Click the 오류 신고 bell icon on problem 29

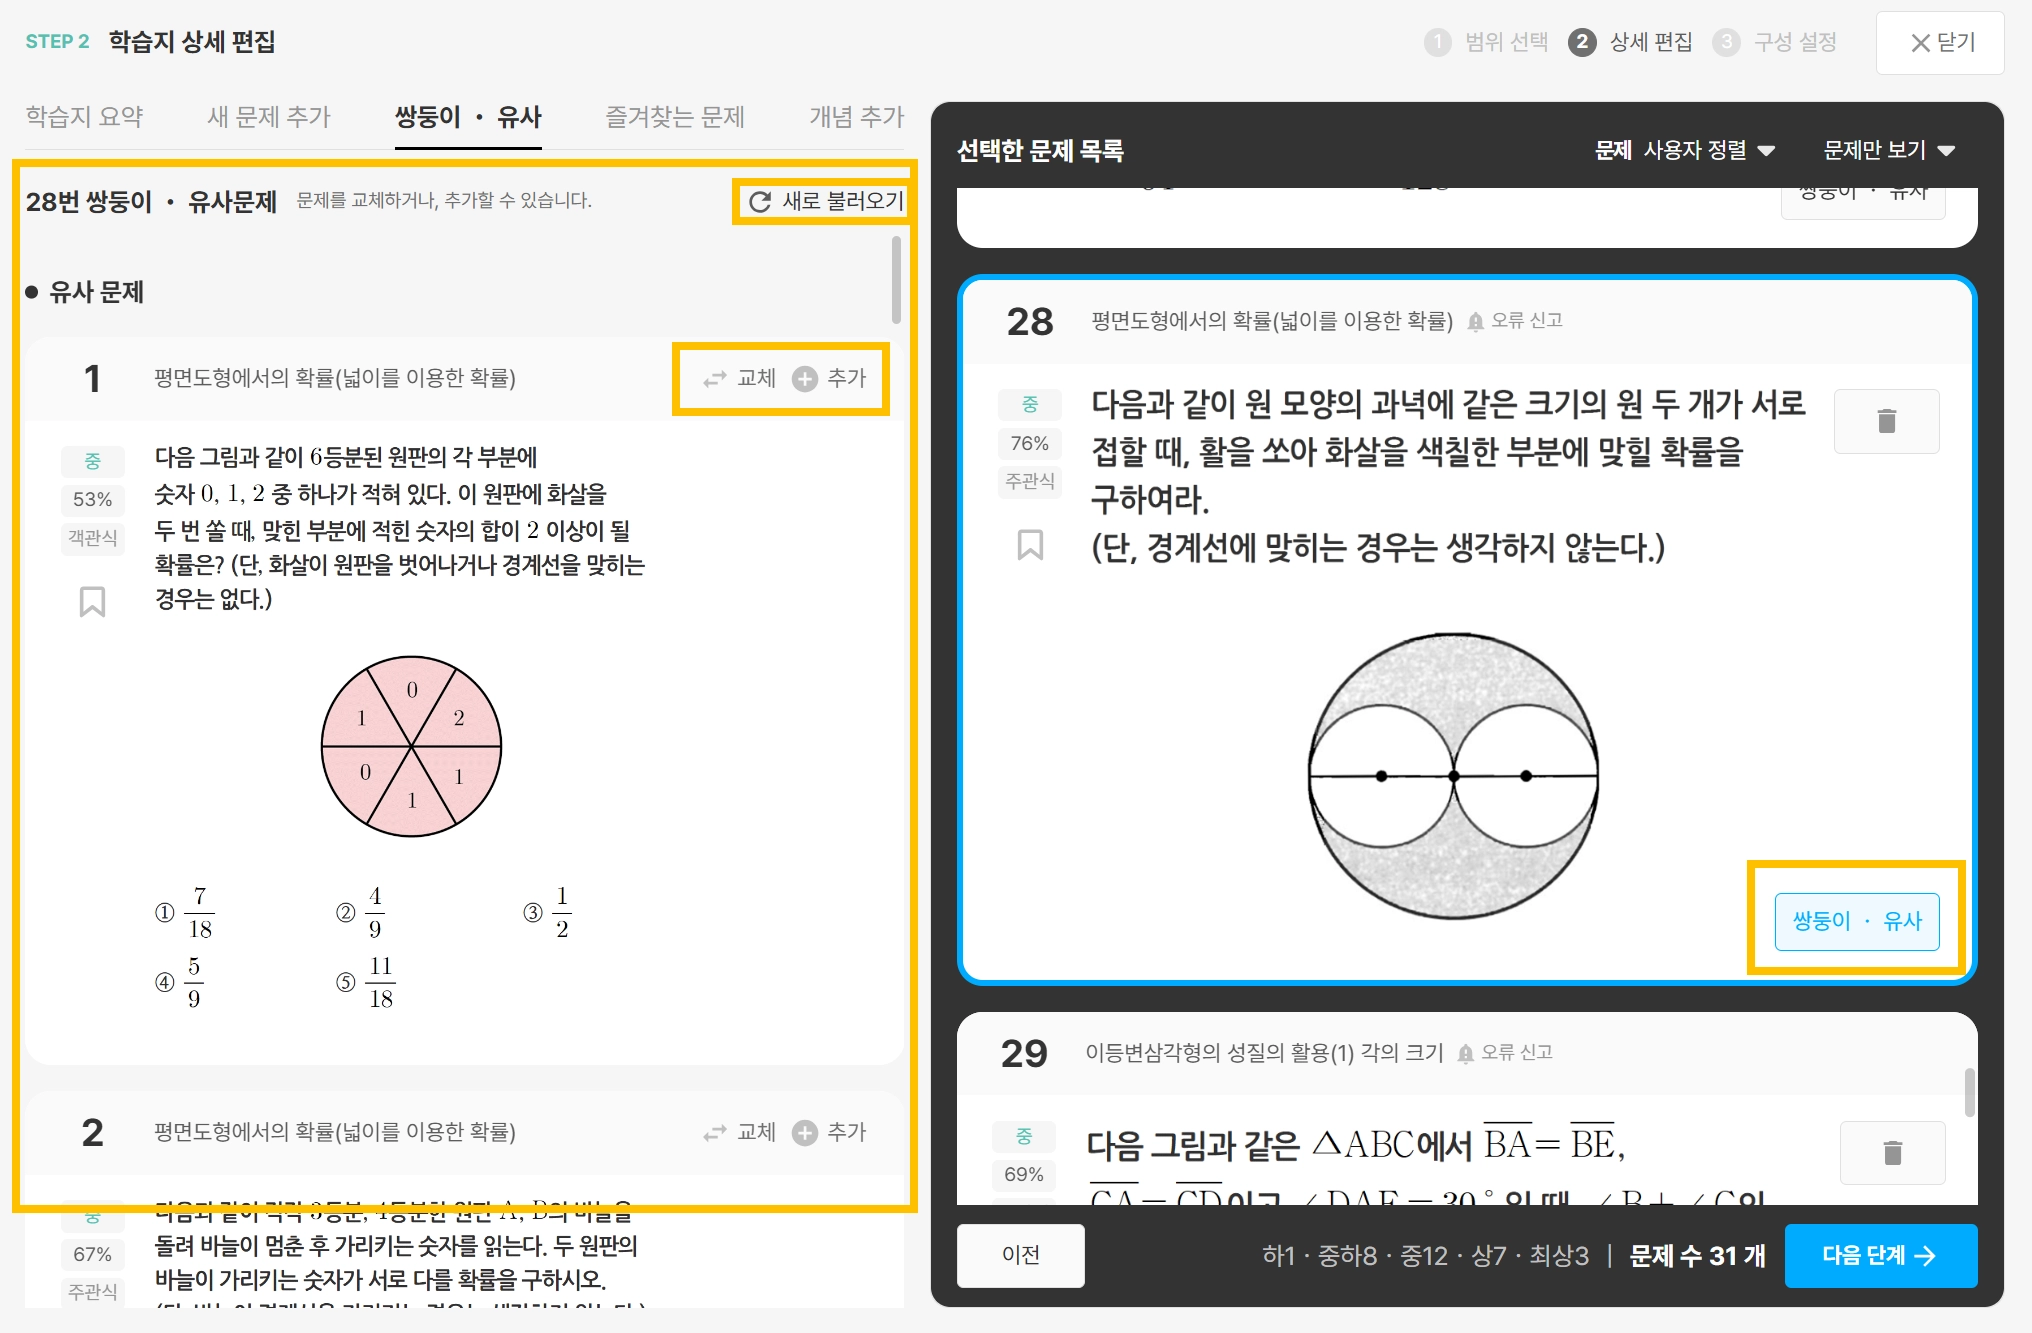click(x=1465, y=1054)
